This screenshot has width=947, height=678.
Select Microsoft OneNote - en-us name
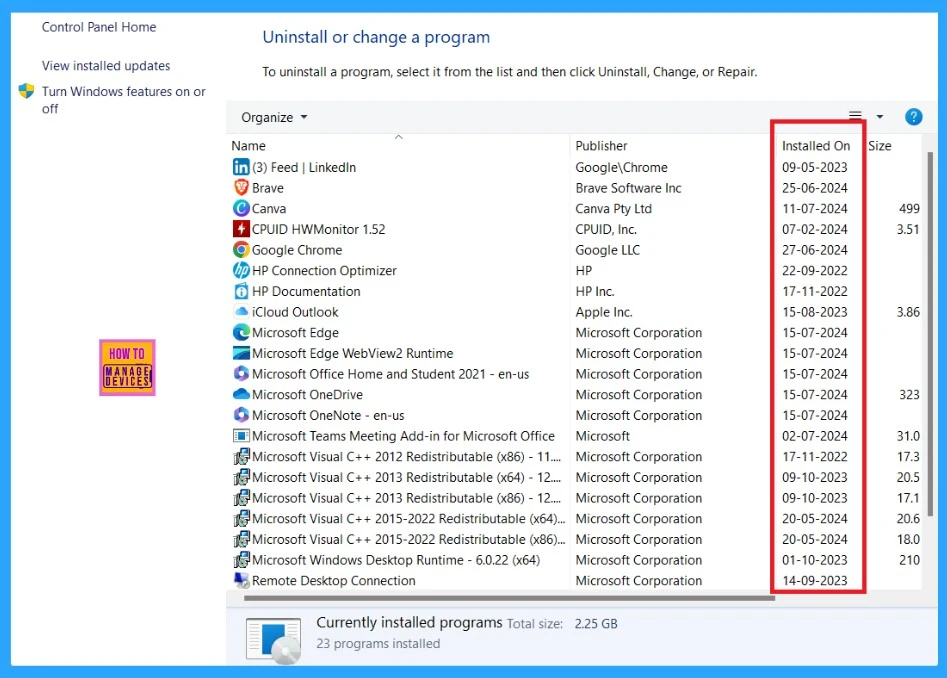pos(328,415)
